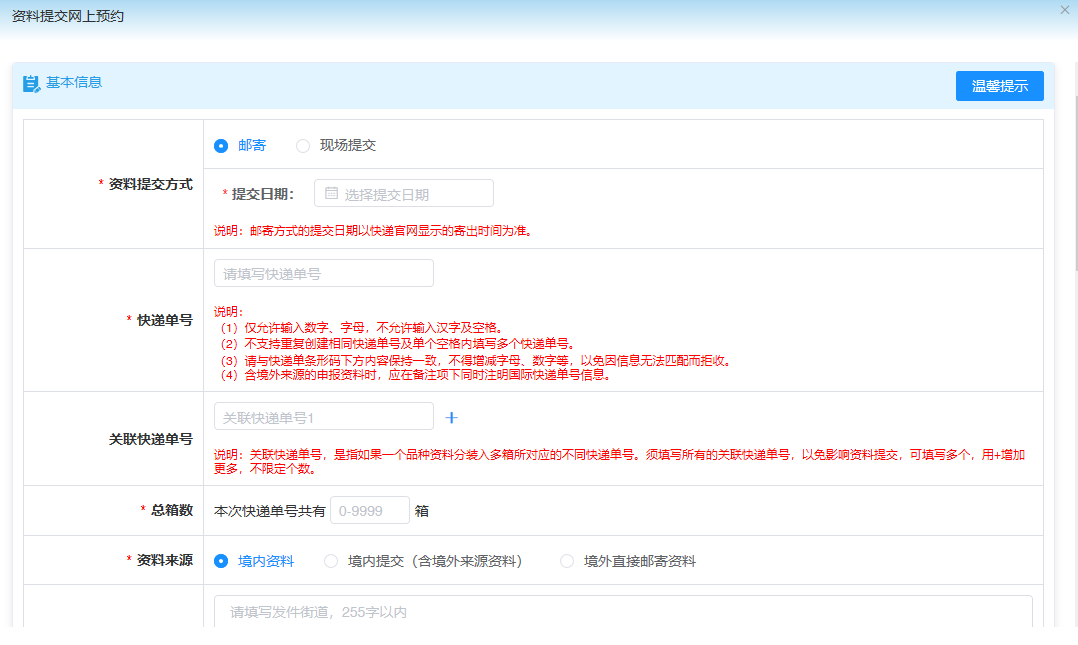Click the plus icon to add another 关联快递单号
Viewport: 1078px width, 645px height.
pos(451,416)
